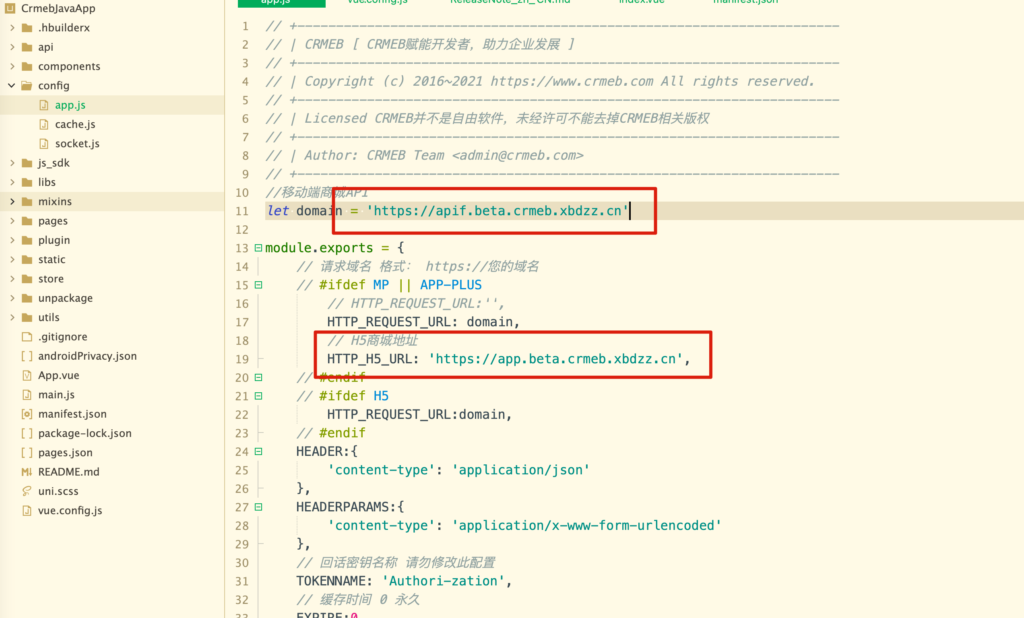Open package-lock.json from project tree
Image resolution: width=1024 pixels, height=618 pixels.
(x=85, y=433)
